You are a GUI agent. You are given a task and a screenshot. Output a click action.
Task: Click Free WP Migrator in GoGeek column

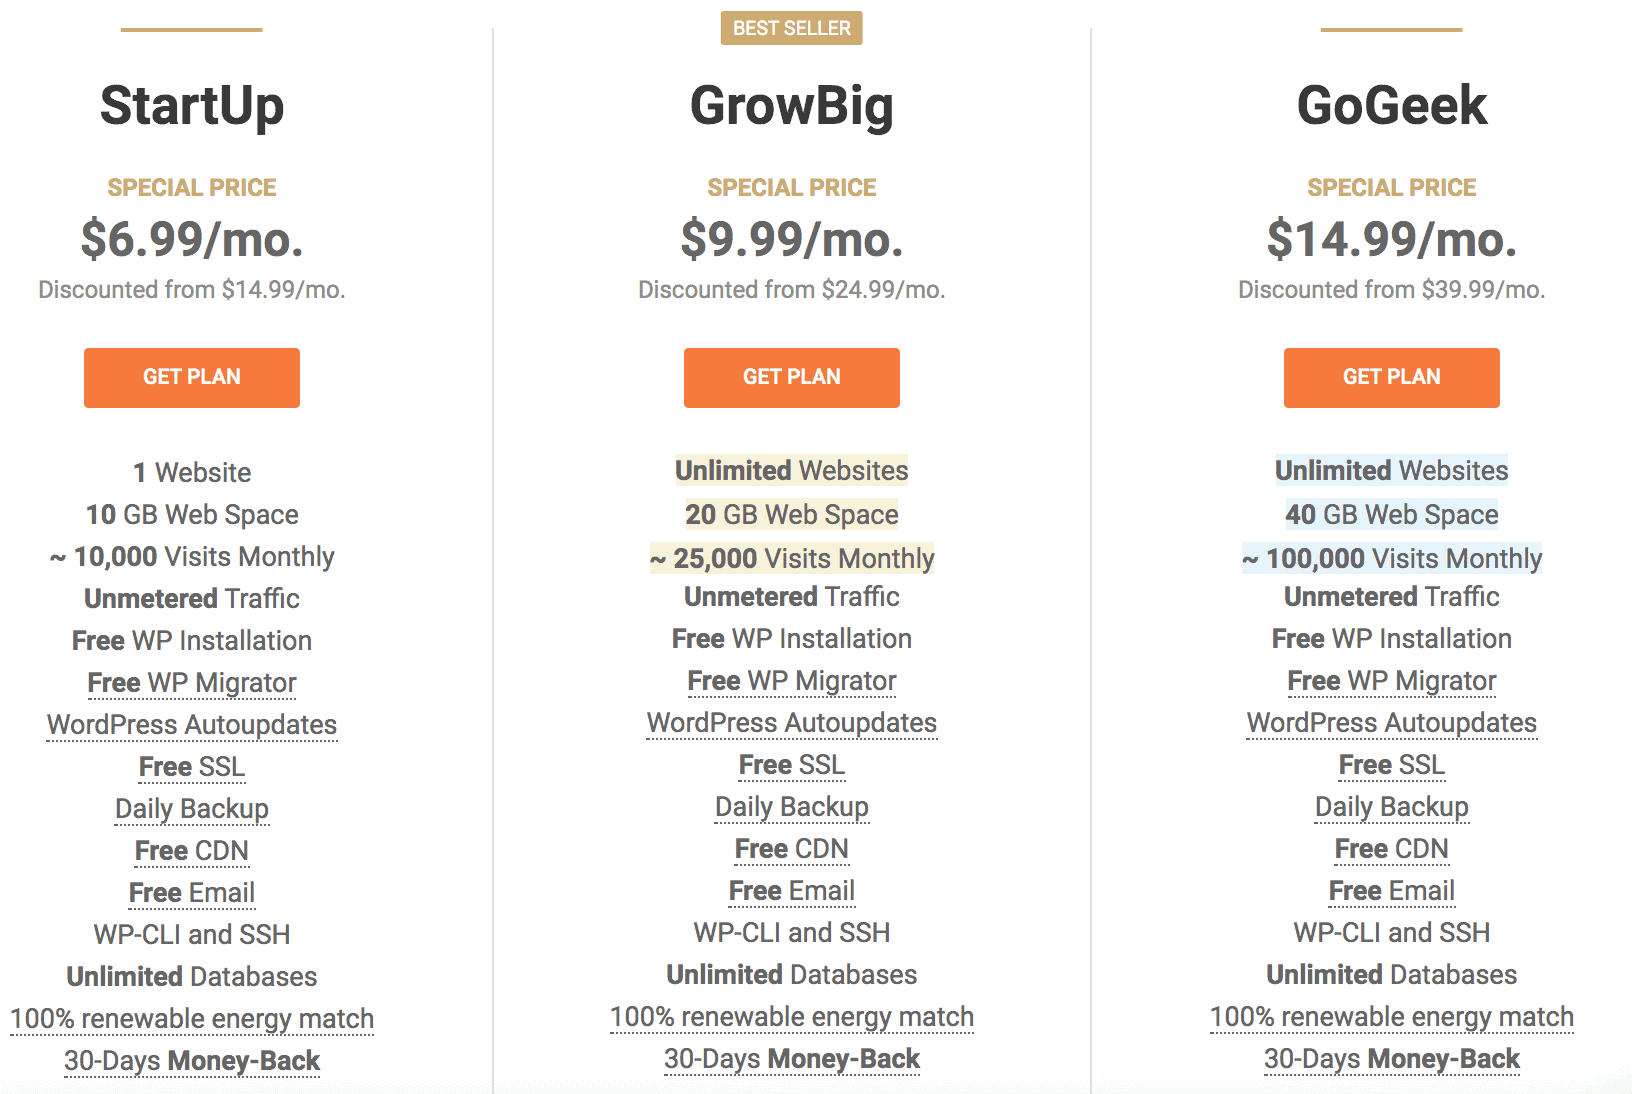point(1392,681)
